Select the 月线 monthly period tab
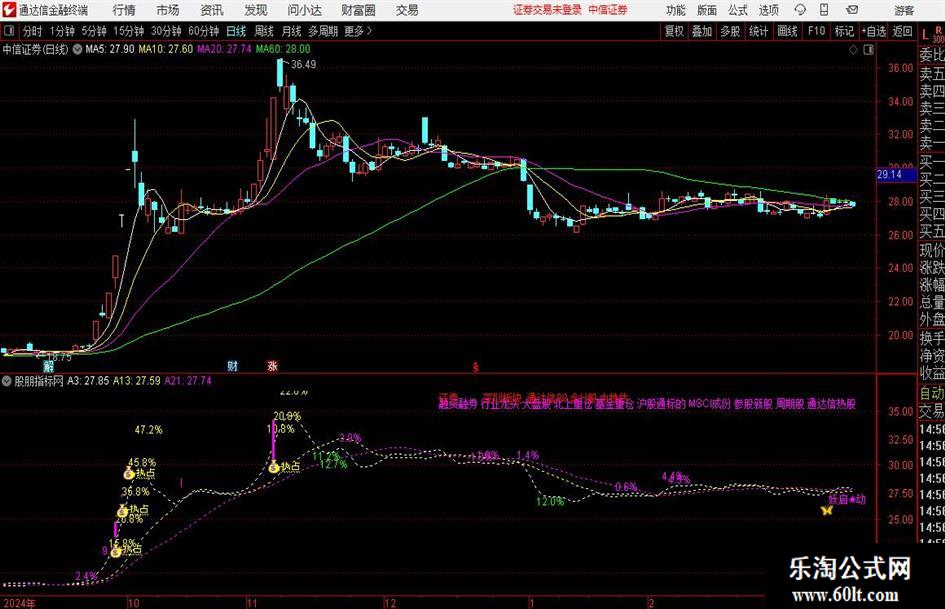 point(291,31)
